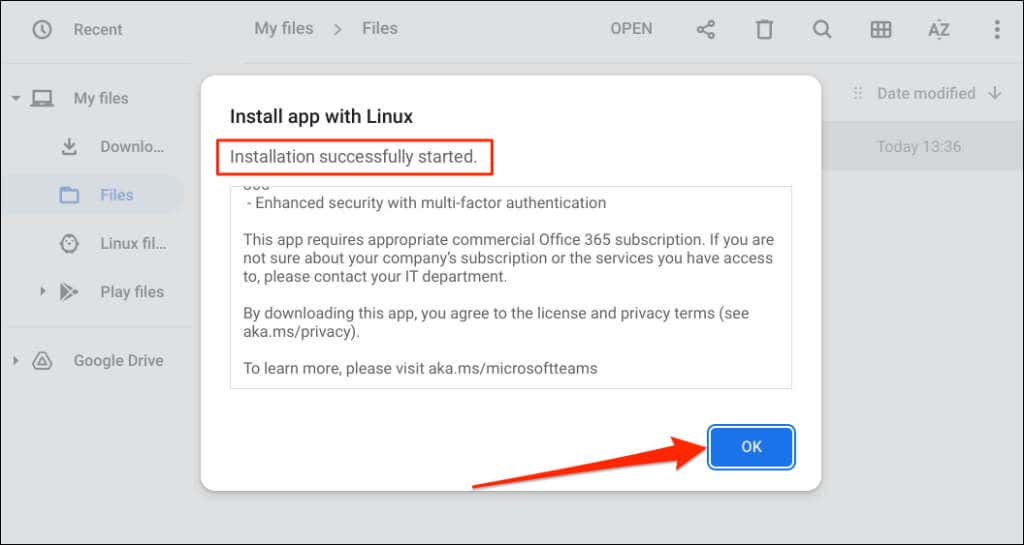The height and width of the screenshot is (545, 1024).
Task: Click the delete trash icon
Action: (x=763, y=29)
